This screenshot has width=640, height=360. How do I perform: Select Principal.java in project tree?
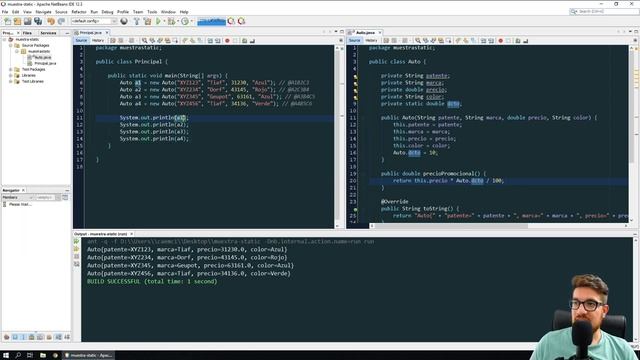(45, 63)
